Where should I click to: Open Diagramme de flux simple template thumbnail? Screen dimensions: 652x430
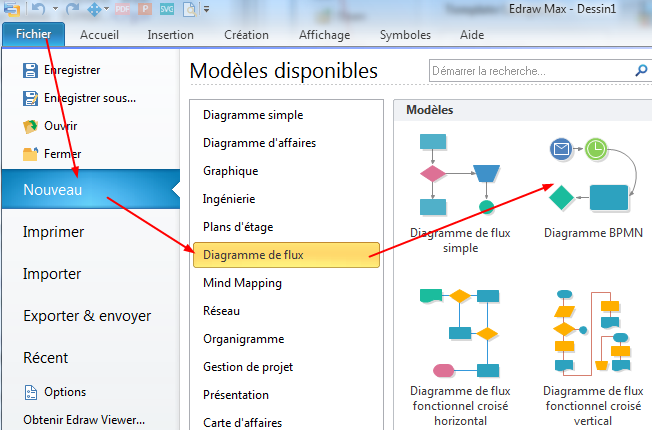[x=460, y=175]
